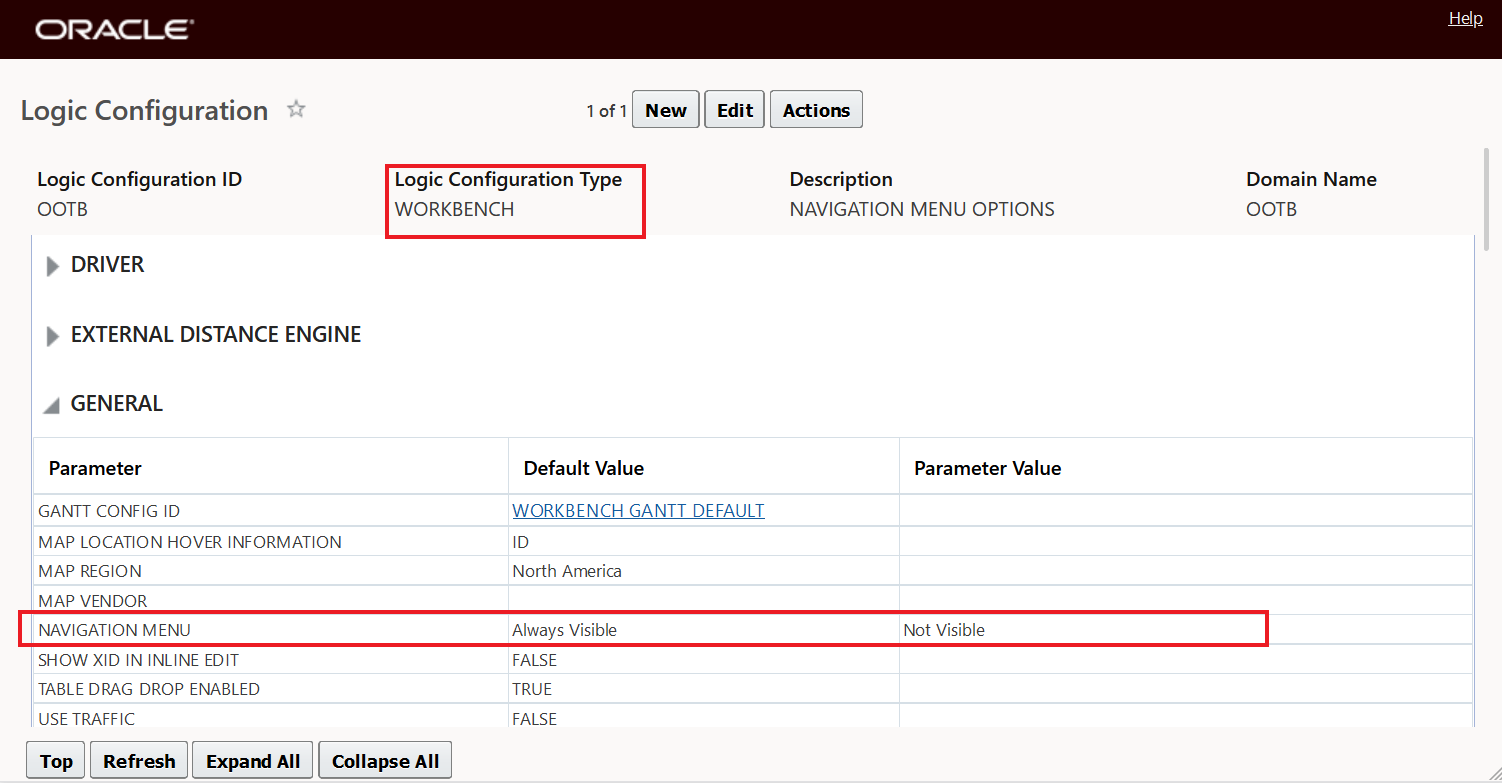1502x783 pixels.
Task: Click the GANTT CONFIG ID parameter
Action: click(x=109, y=511)
